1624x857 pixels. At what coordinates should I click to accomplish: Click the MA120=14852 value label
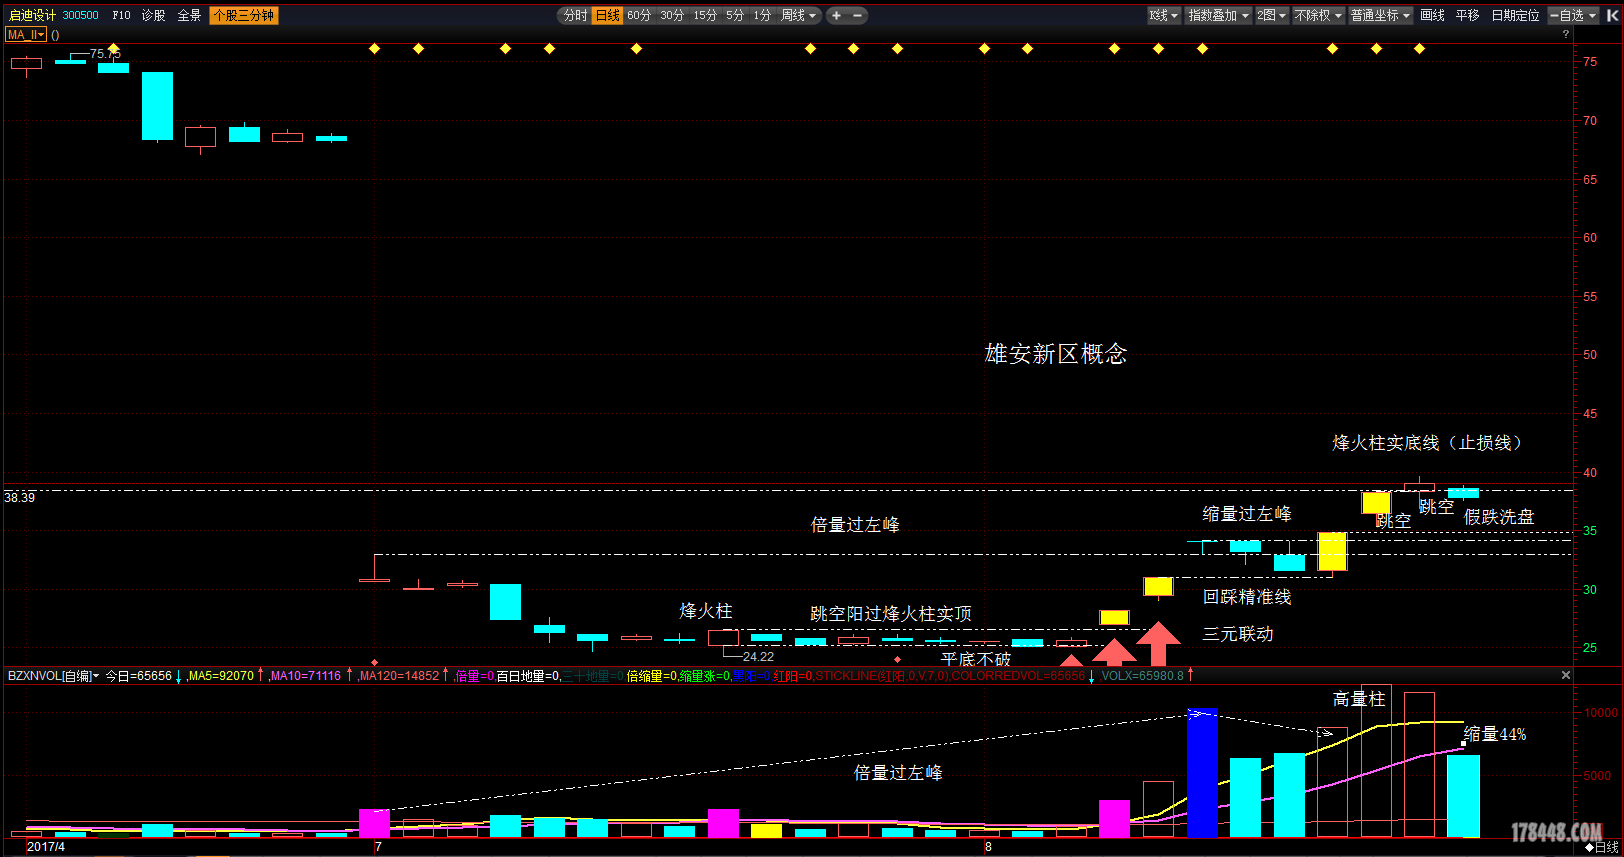(x=399, y=676)
